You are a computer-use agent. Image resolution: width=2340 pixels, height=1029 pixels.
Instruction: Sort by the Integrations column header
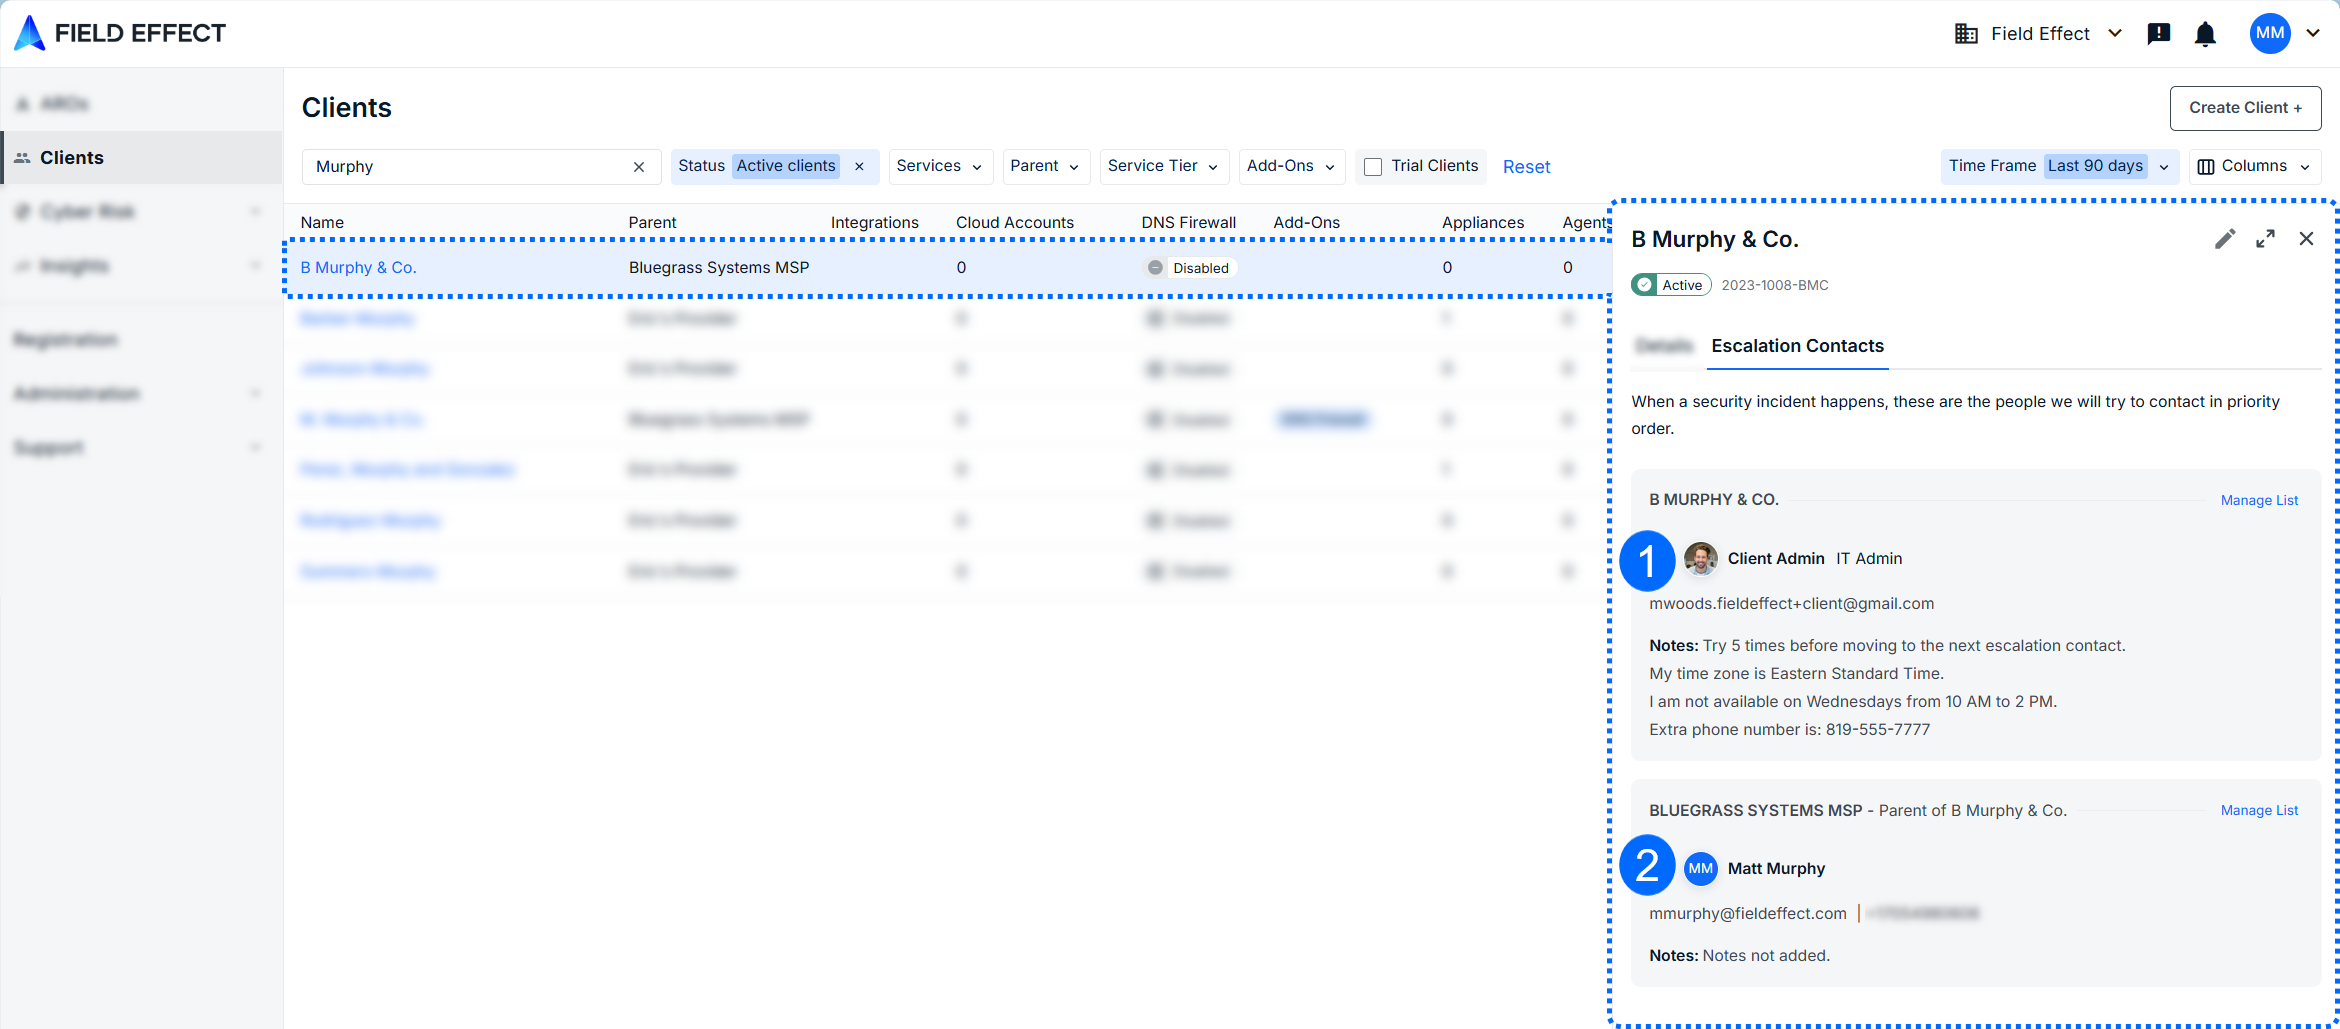[x=874, y=222]
